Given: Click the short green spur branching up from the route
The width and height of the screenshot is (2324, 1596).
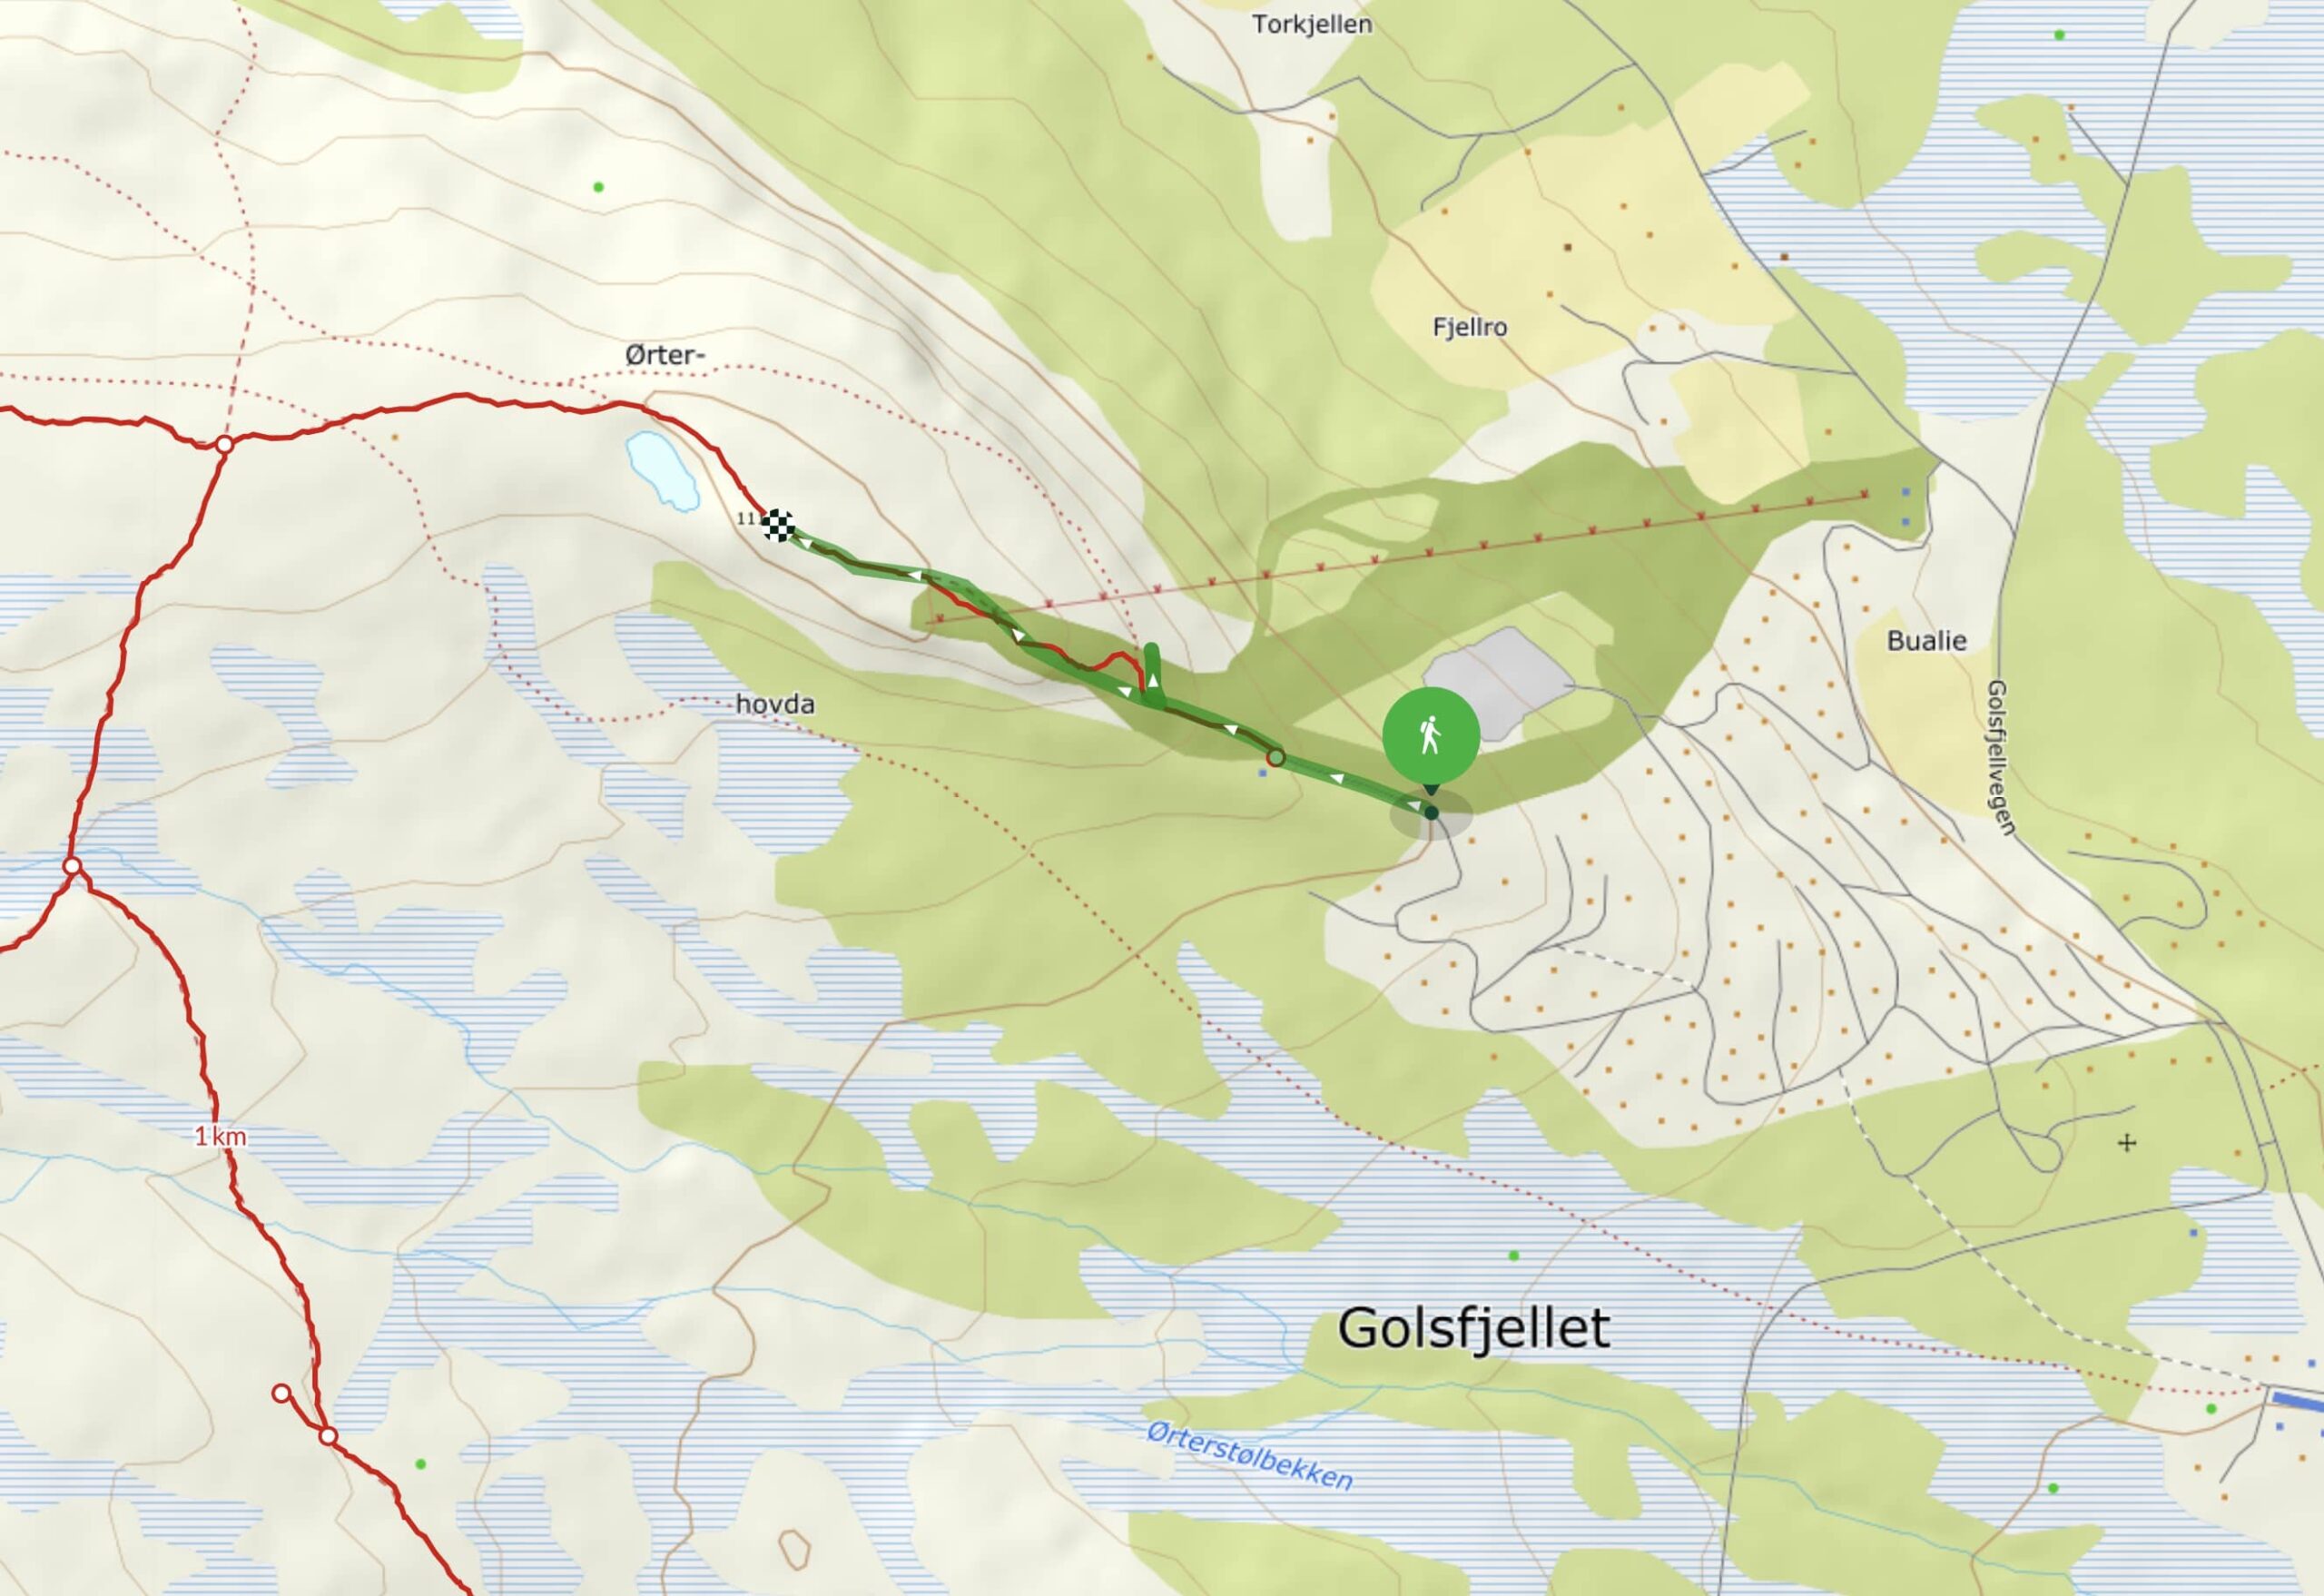Looking at the screenshot, I should [x=1152, y=674].
